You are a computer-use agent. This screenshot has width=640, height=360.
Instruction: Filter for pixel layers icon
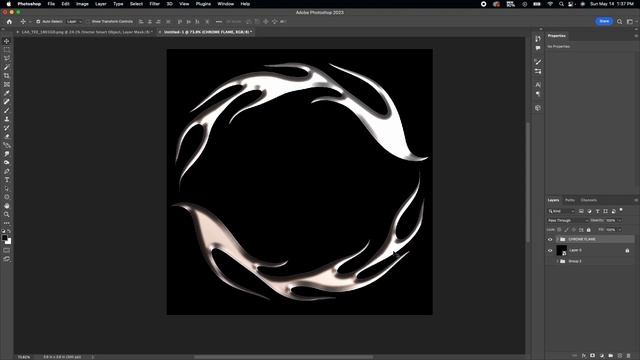pyautogui.click(x=581, y=211)
